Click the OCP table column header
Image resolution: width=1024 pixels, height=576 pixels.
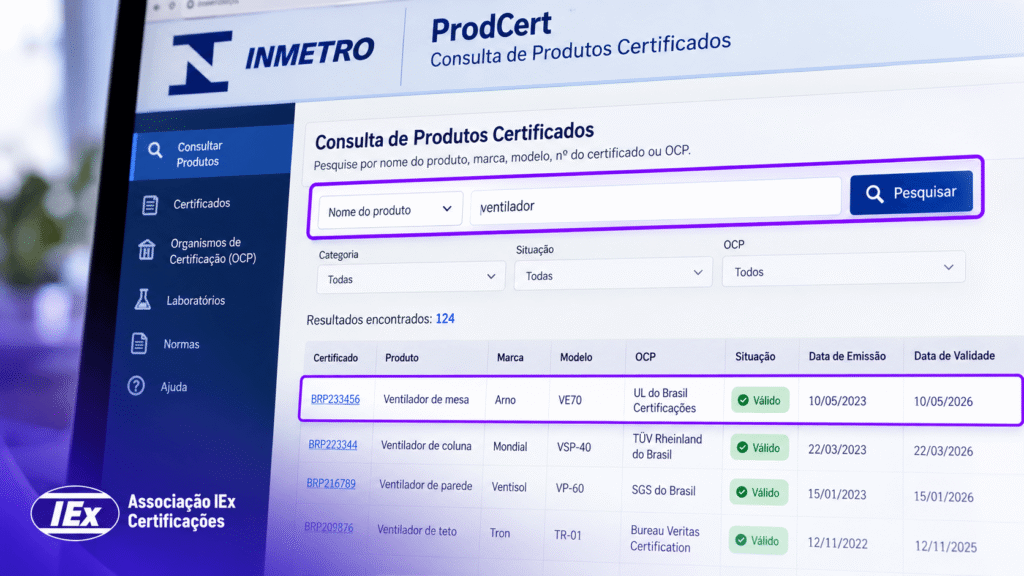645,357
